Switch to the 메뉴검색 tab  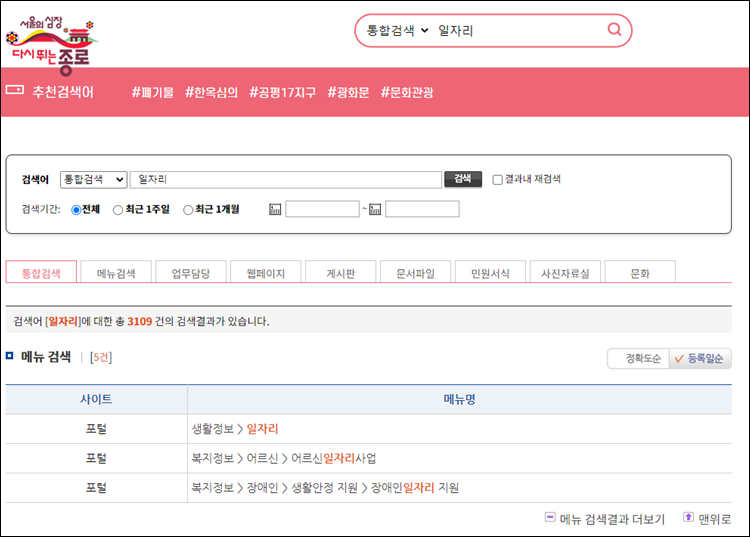click(116, 273)
